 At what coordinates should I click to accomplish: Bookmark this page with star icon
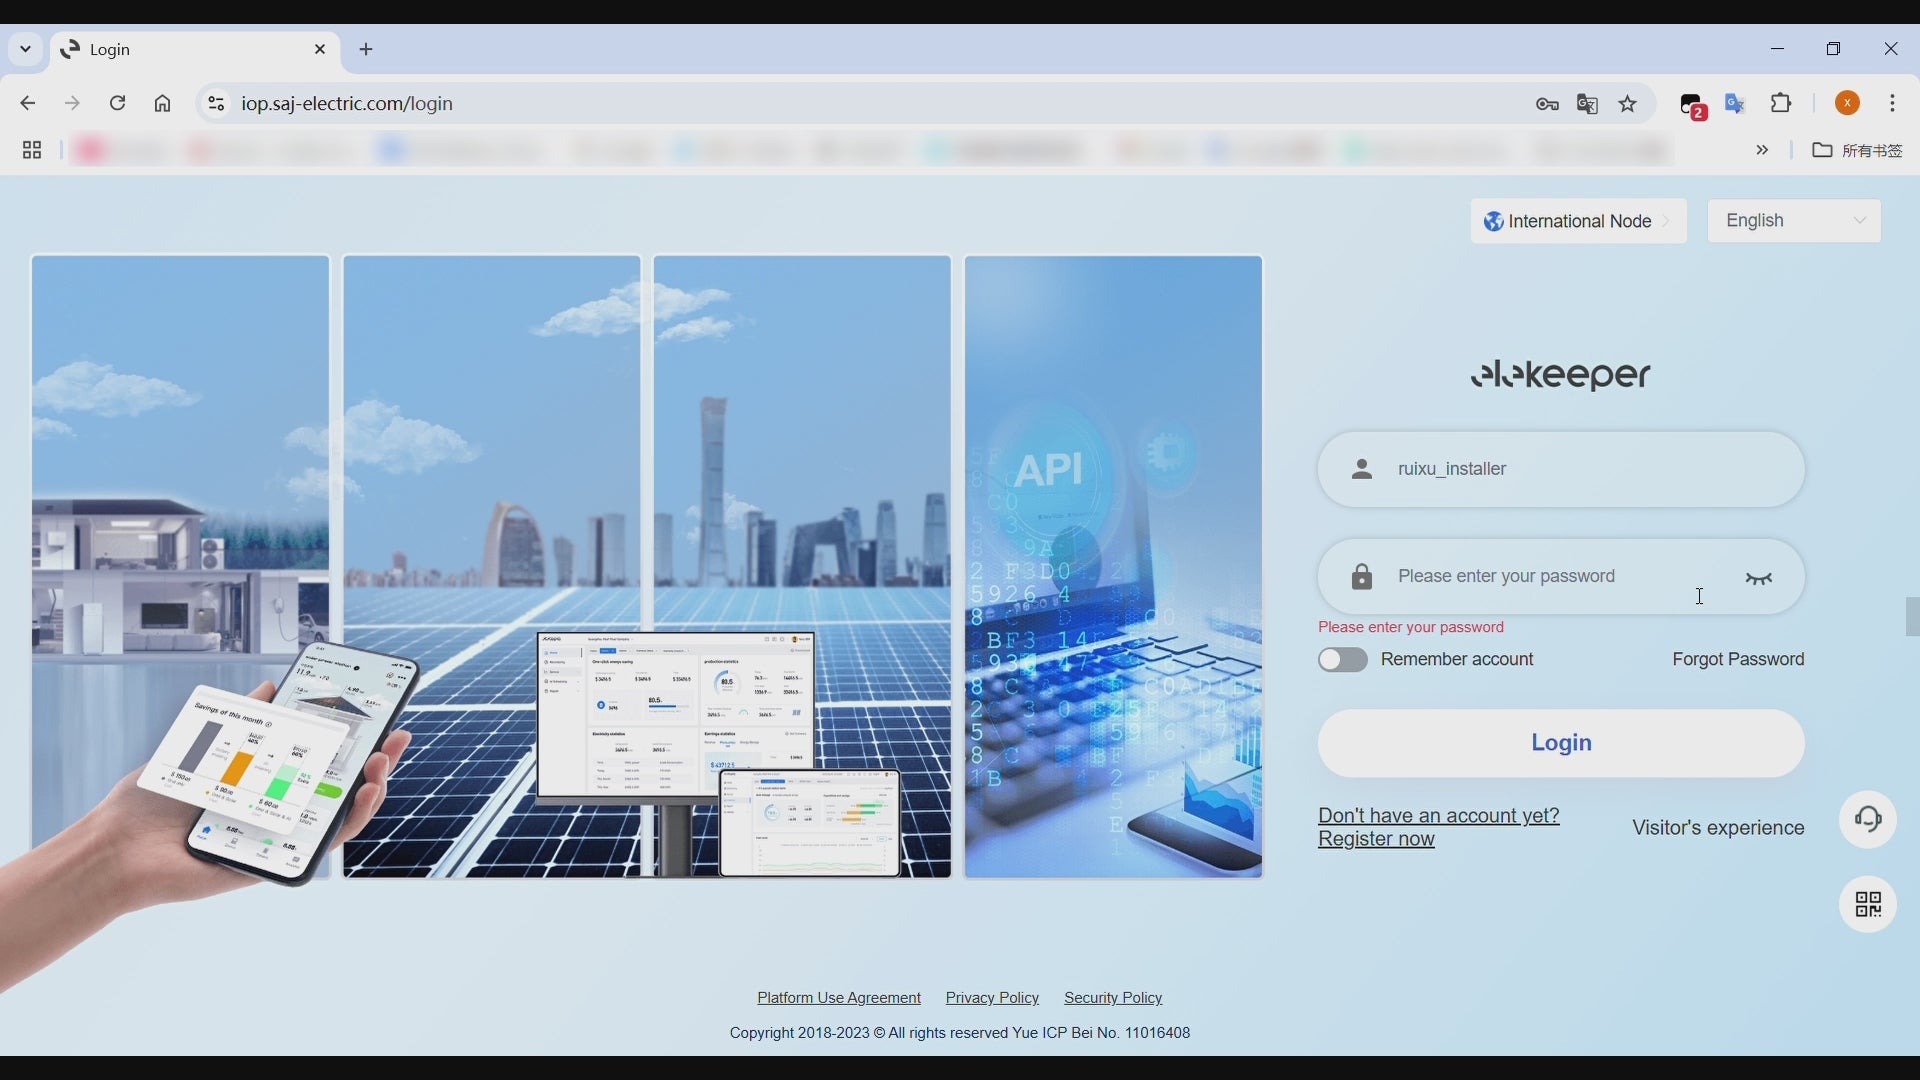point(1629,104)
